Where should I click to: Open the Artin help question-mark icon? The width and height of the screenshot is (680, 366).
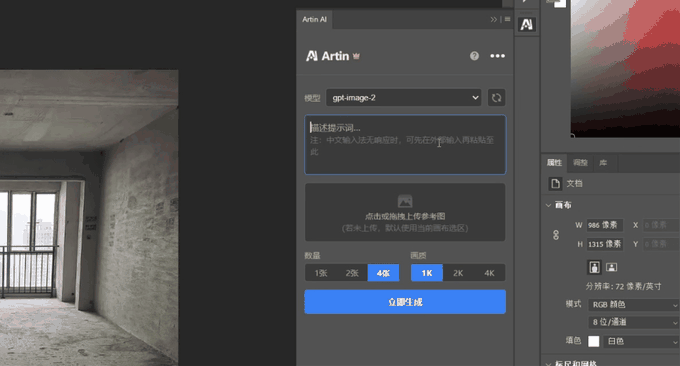[x=474, y=56]
